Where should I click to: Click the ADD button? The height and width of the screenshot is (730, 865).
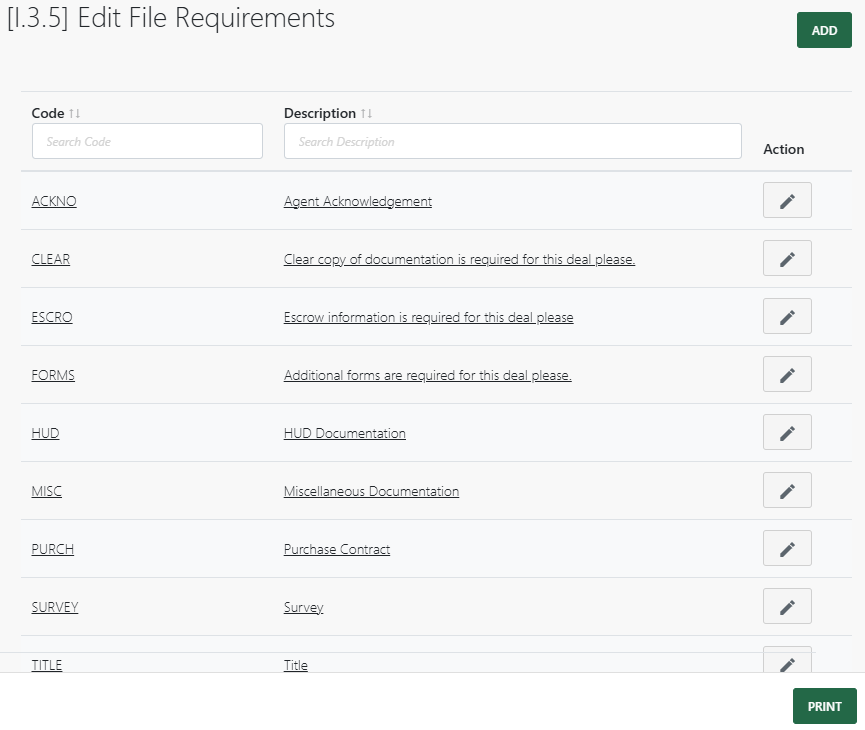click(823, 30)
